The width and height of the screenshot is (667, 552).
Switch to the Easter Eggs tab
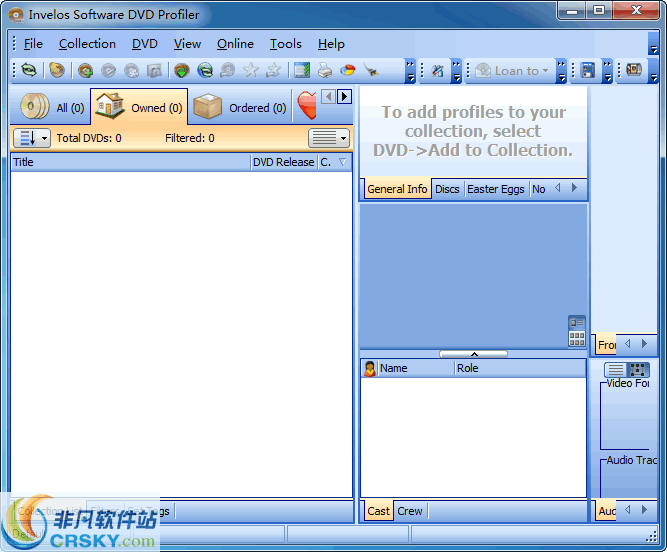(x=496, y=189)
